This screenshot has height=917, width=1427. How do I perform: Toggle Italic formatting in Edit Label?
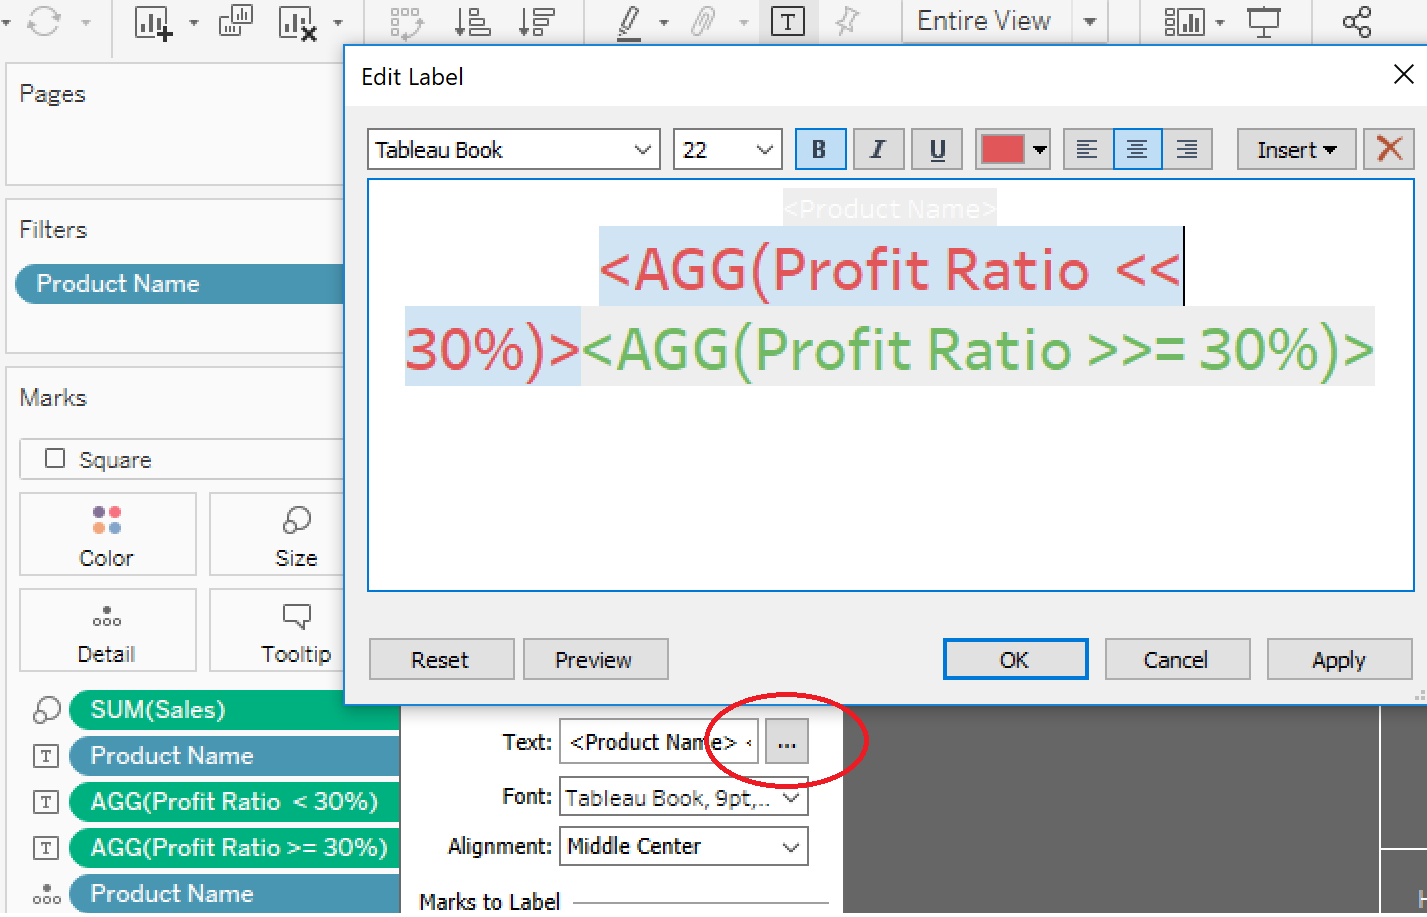(878, 149)
